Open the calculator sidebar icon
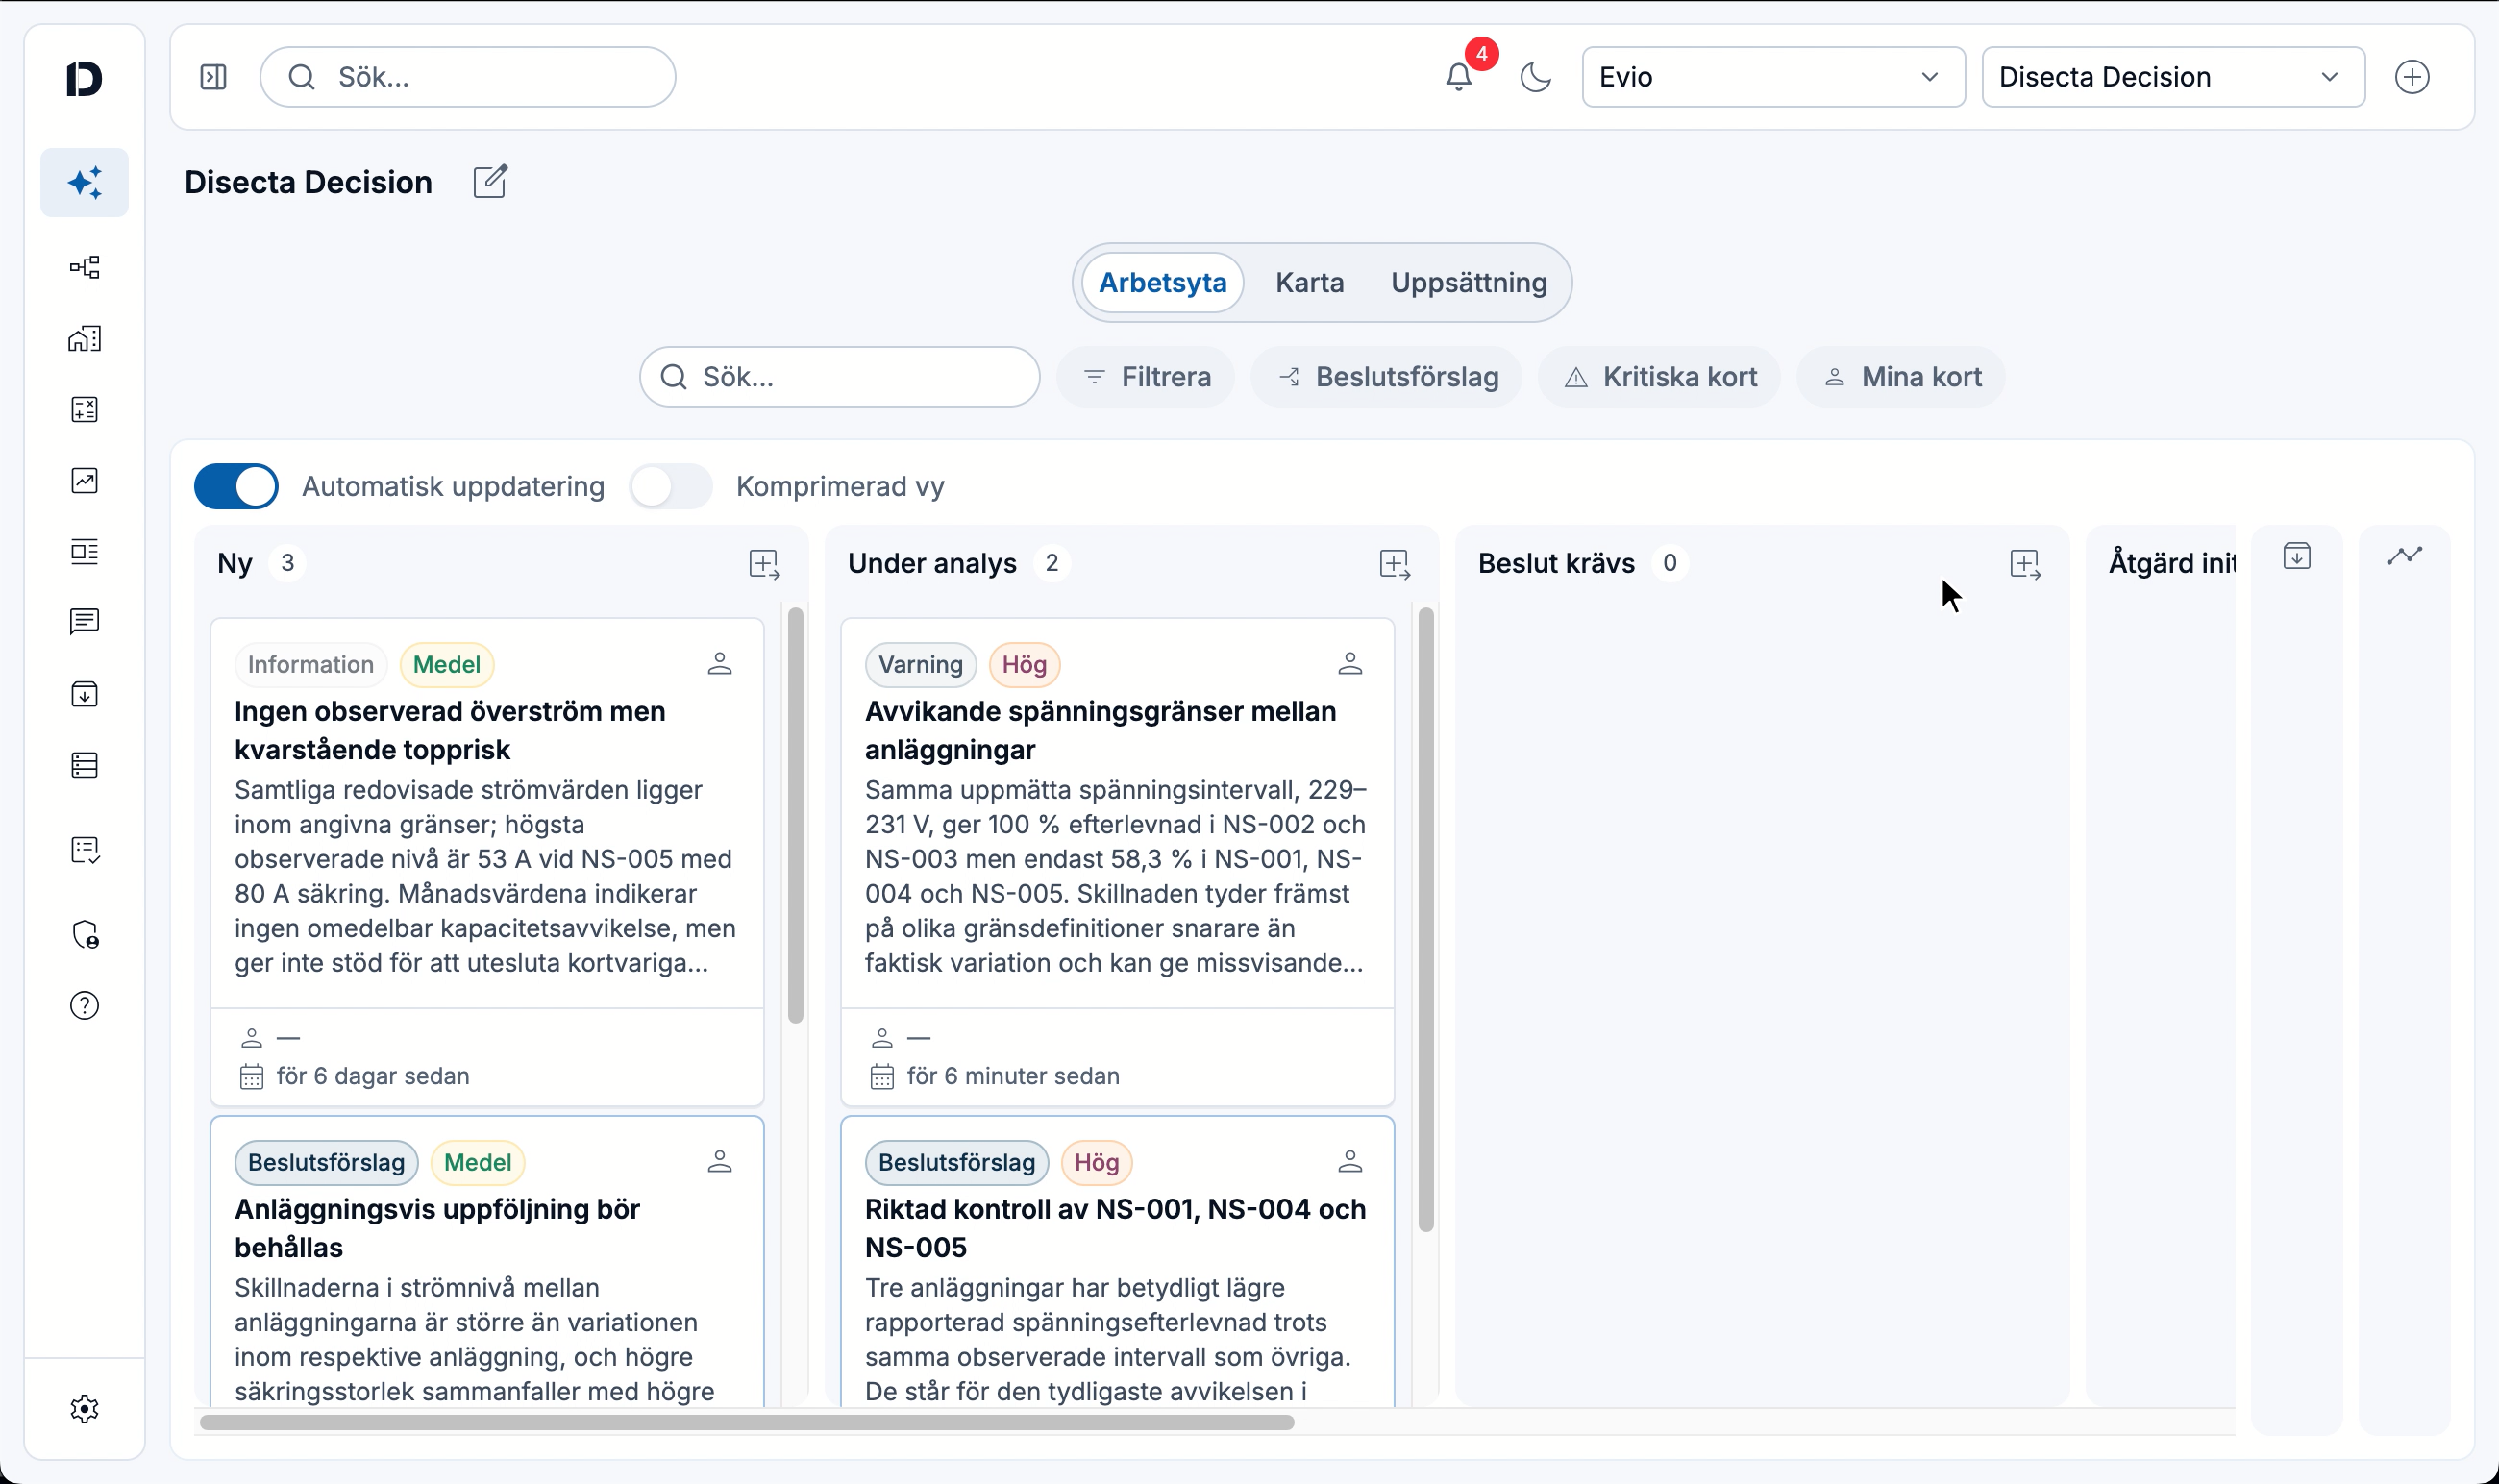This screenshot has width=2499, height=1484. pos(85,410)
